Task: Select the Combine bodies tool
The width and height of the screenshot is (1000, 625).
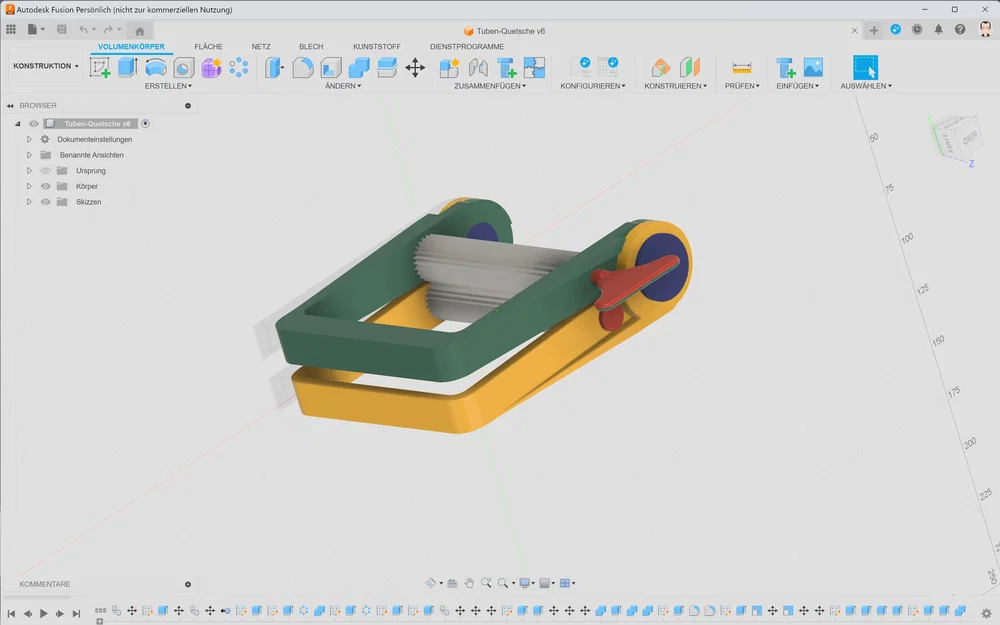Action: coord(359,67)
